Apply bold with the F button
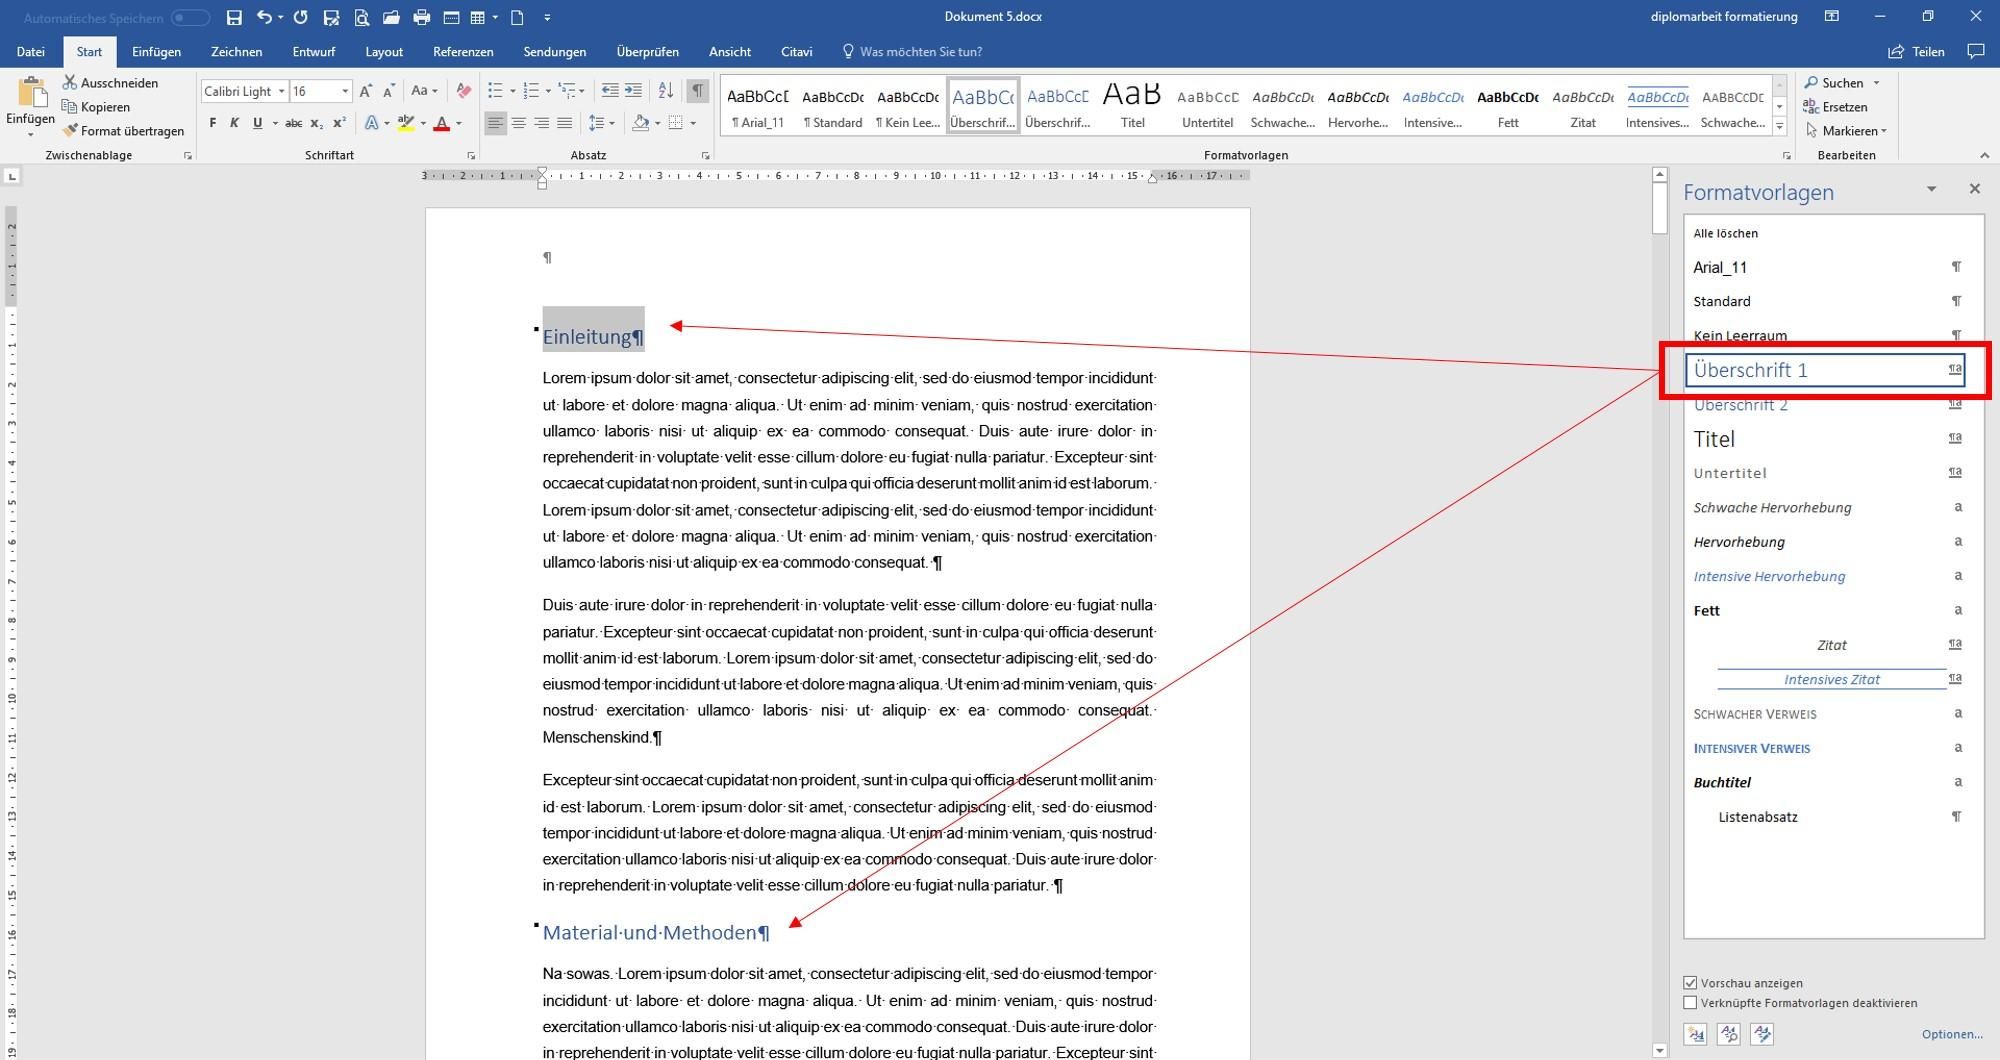 pos(212,123)
